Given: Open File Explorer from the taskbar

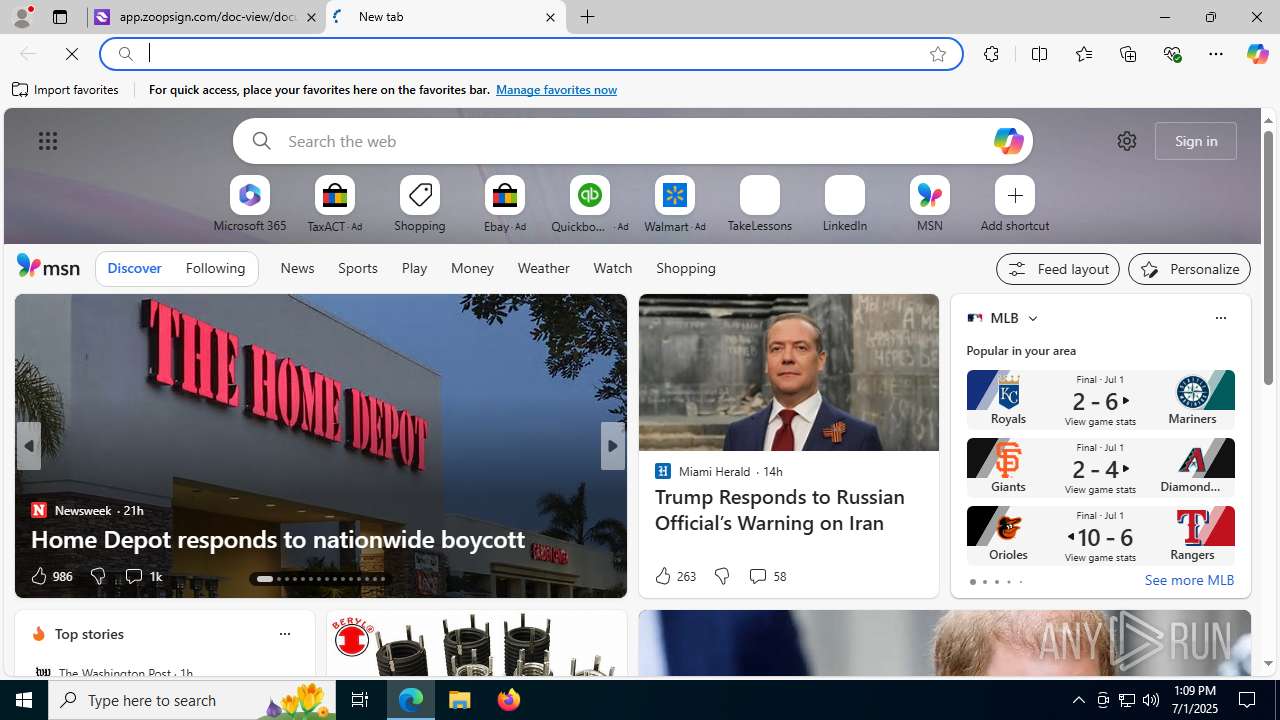Looking at the screenshot, I should pos(460,700).
